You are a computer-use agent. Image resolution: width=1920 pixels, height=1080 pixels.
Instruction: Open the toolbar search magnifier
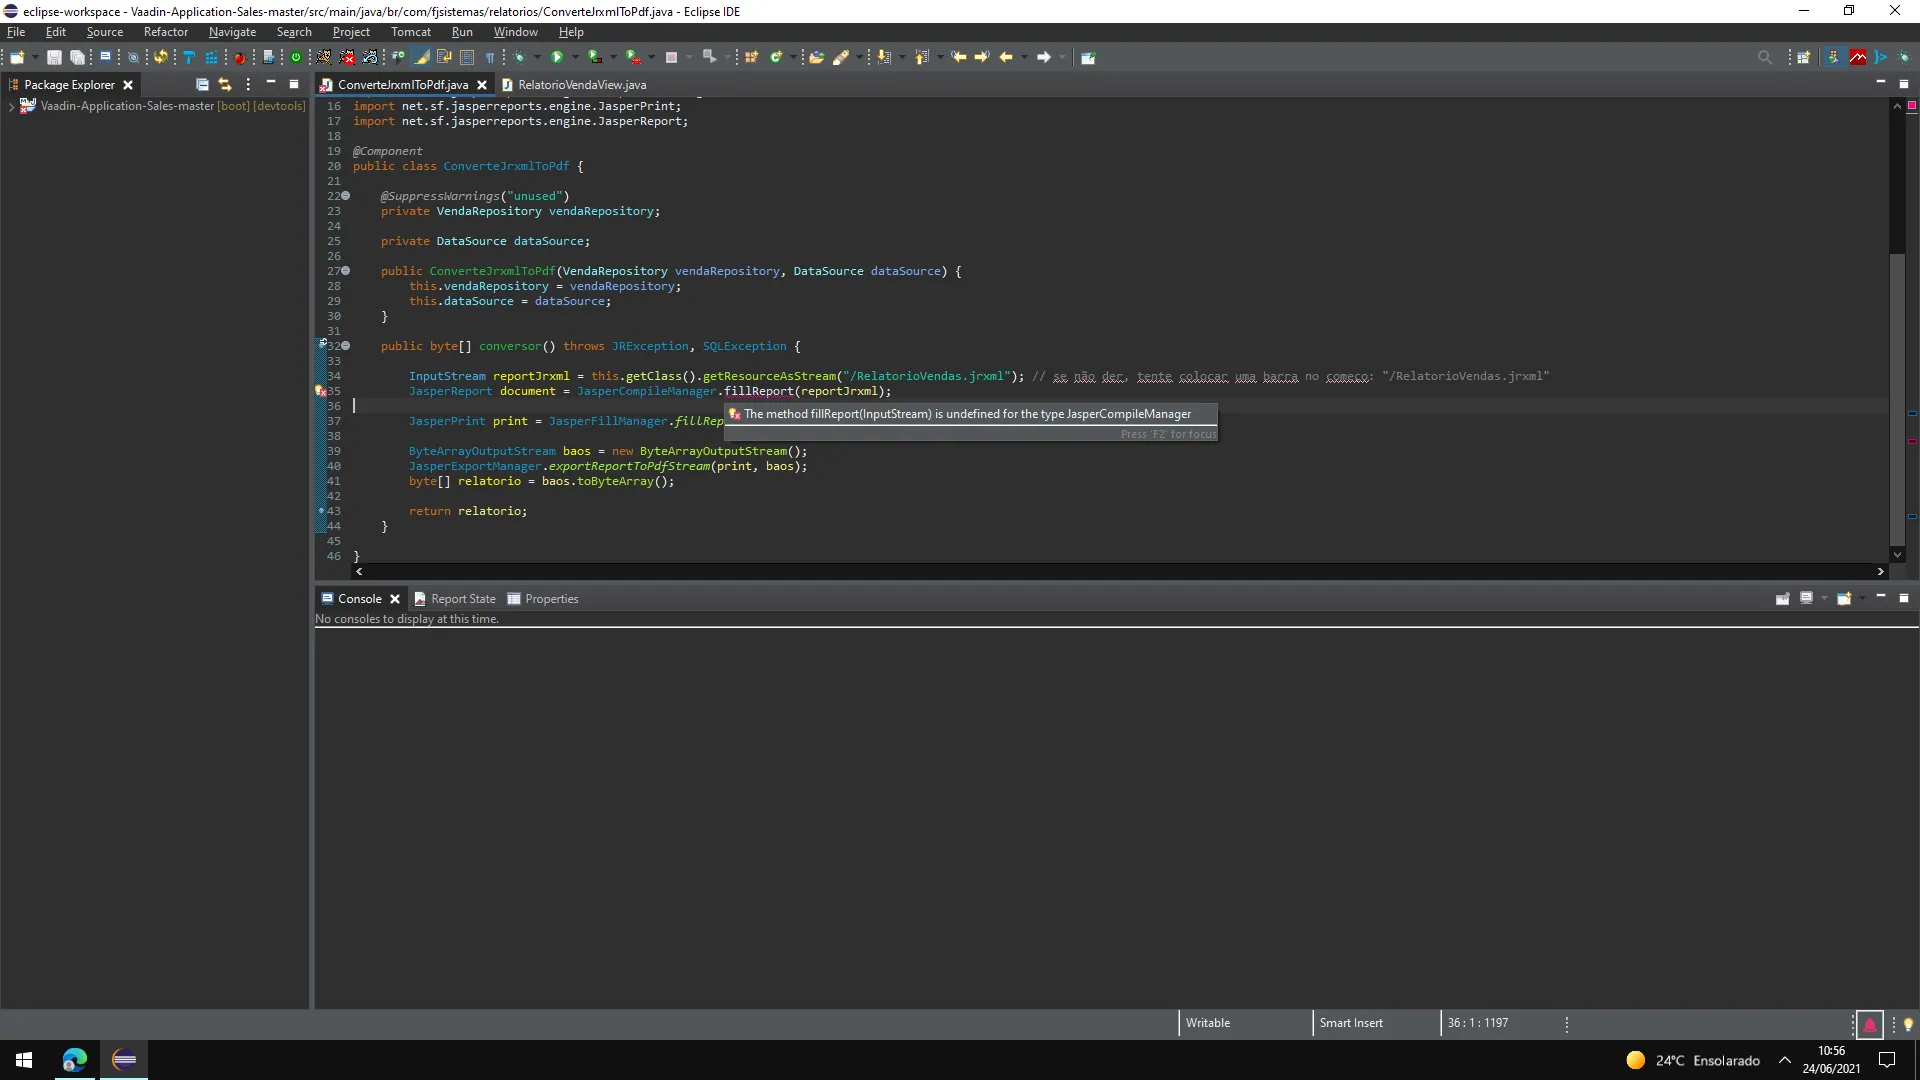(1764, 57)
